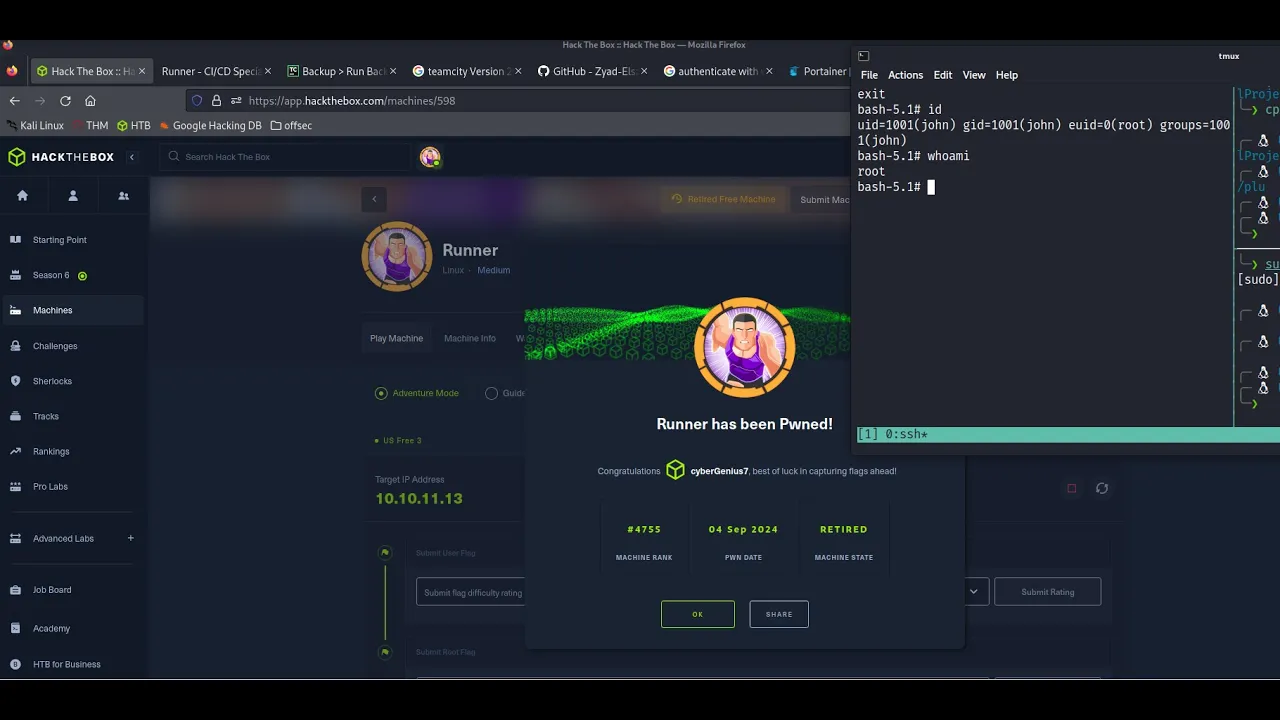Open HTB bookmark
Screen dimensions: 1280x720
point(133,126)
